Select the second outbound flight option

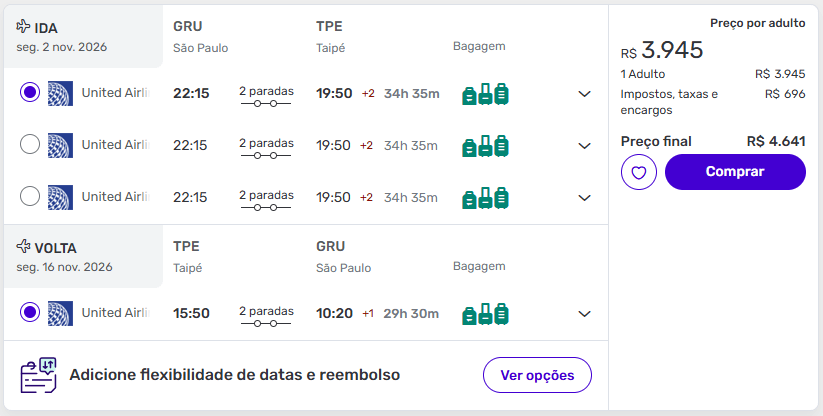(x=30, y=145)
